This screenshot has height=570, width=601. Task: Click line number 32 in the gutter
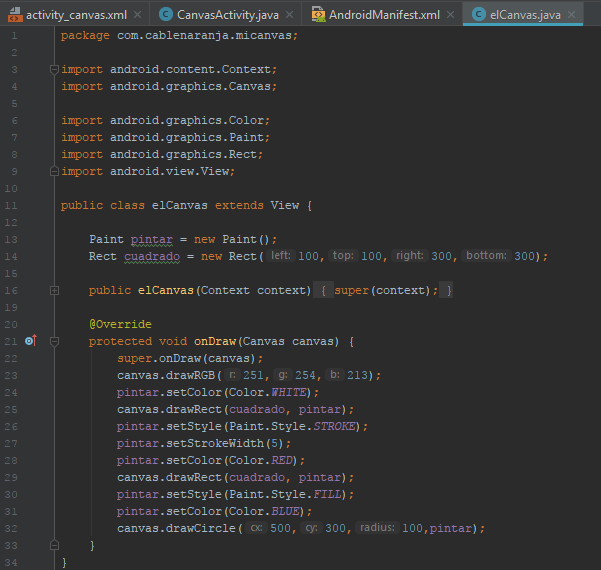click(x=11, y=529)
